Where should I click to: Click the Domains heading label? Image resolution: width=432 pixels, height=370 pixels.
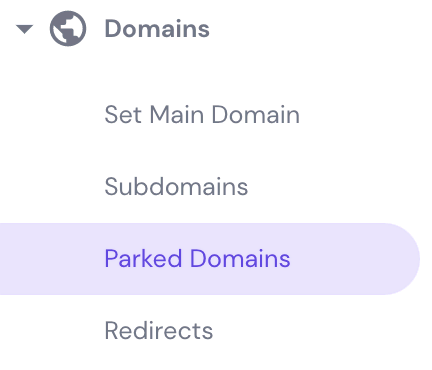coord(157,29)
